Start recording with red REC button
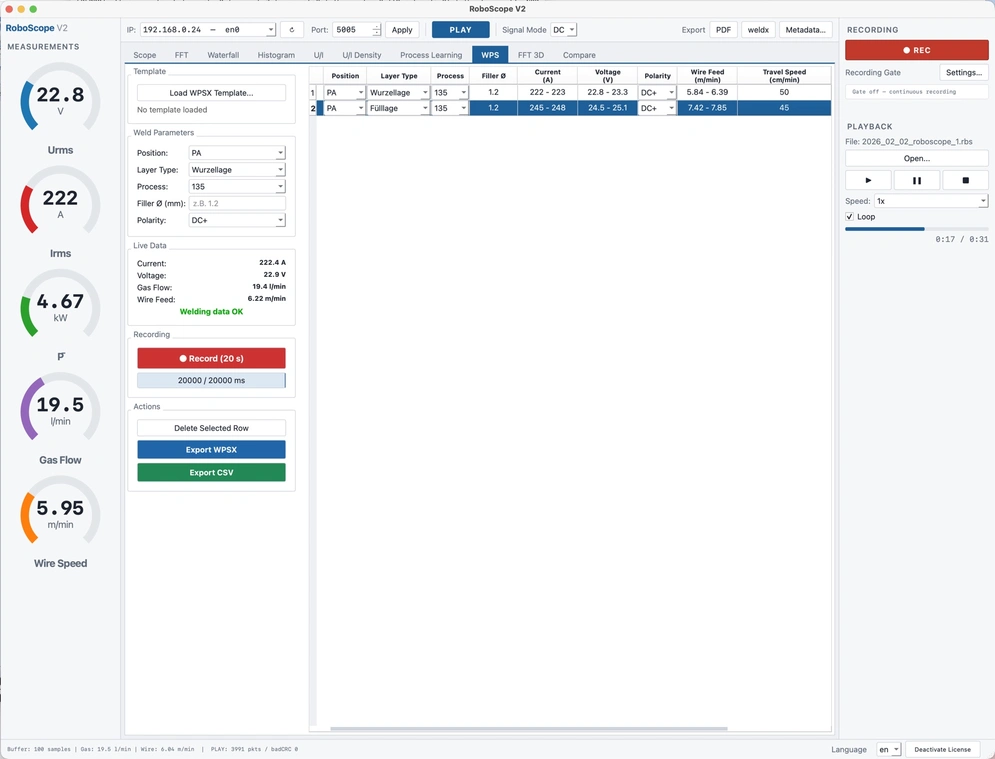995x759 pixels. click(916, 50)
